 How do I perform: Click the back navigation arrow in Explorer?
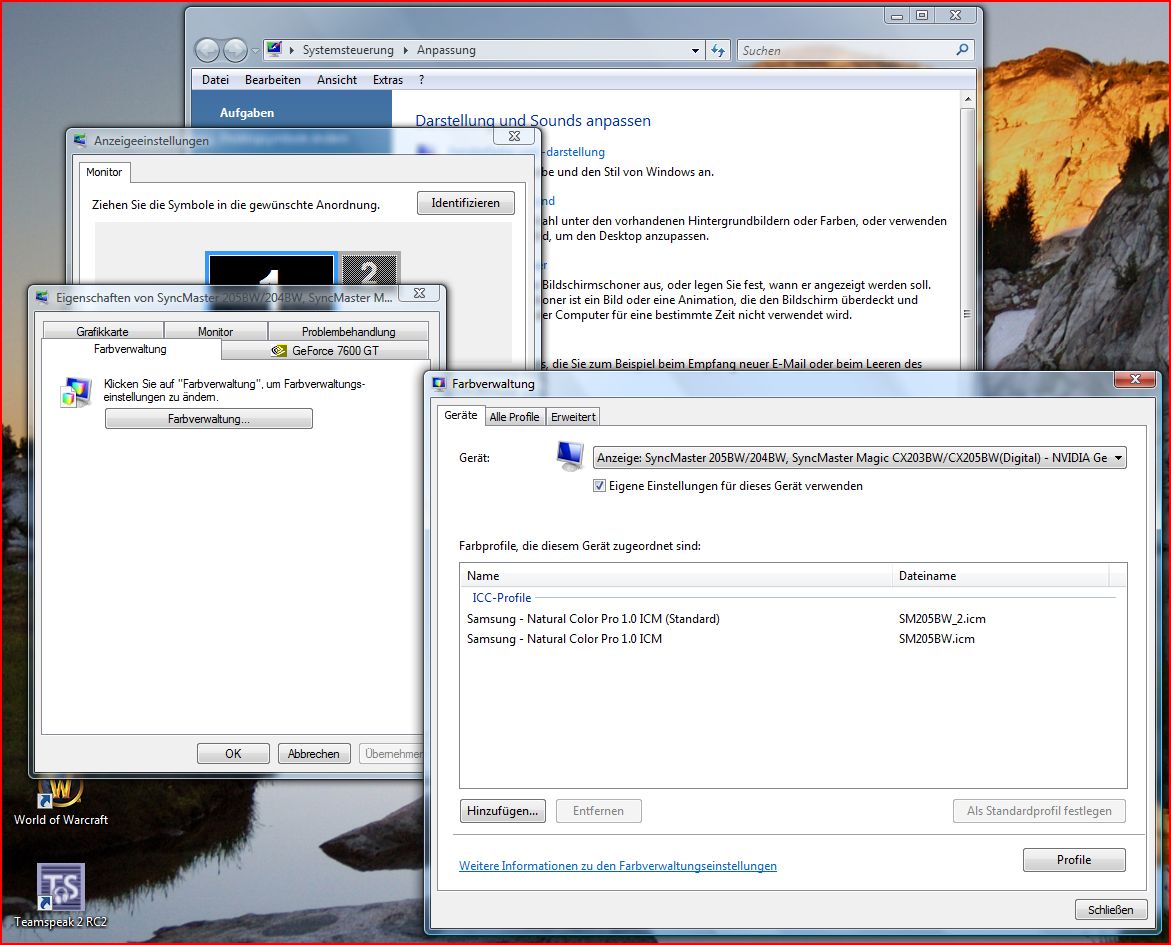click(x=207, y=50)
